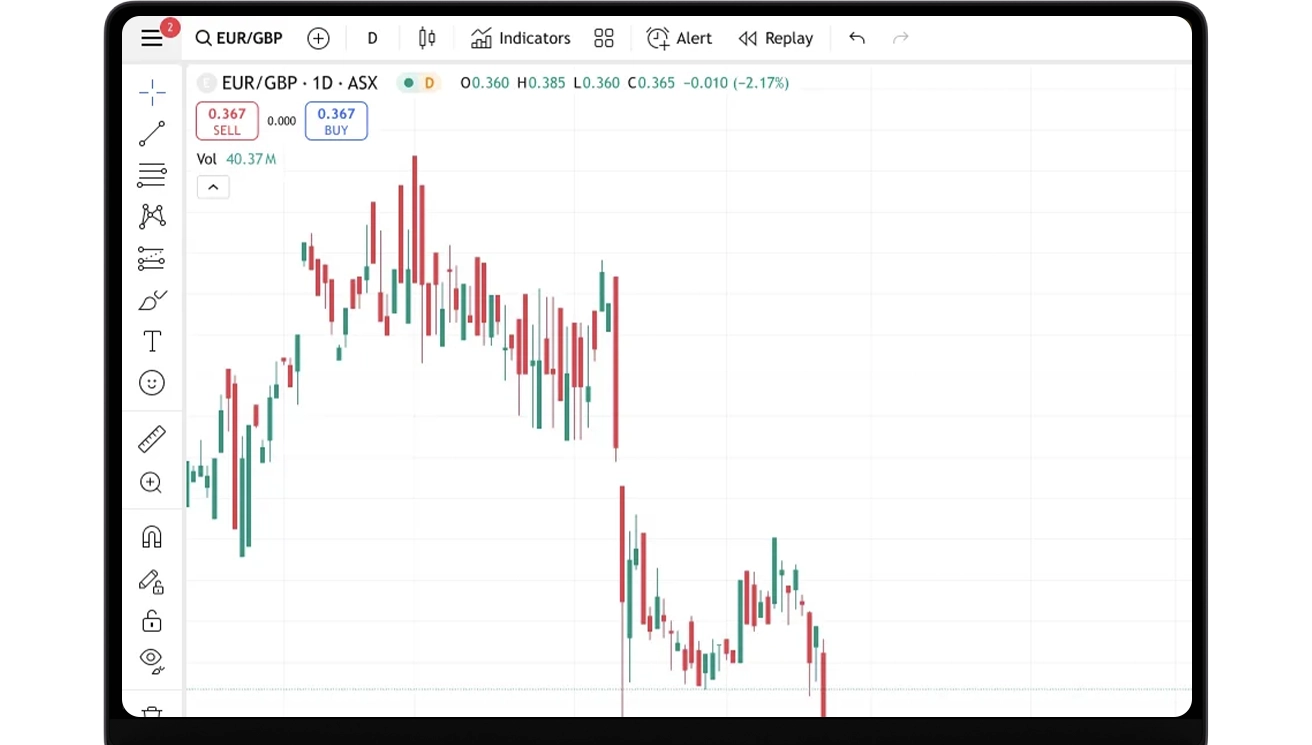Toggle magnet snap mode
This screenshot has width=1312, height=745.
point(152,537)
